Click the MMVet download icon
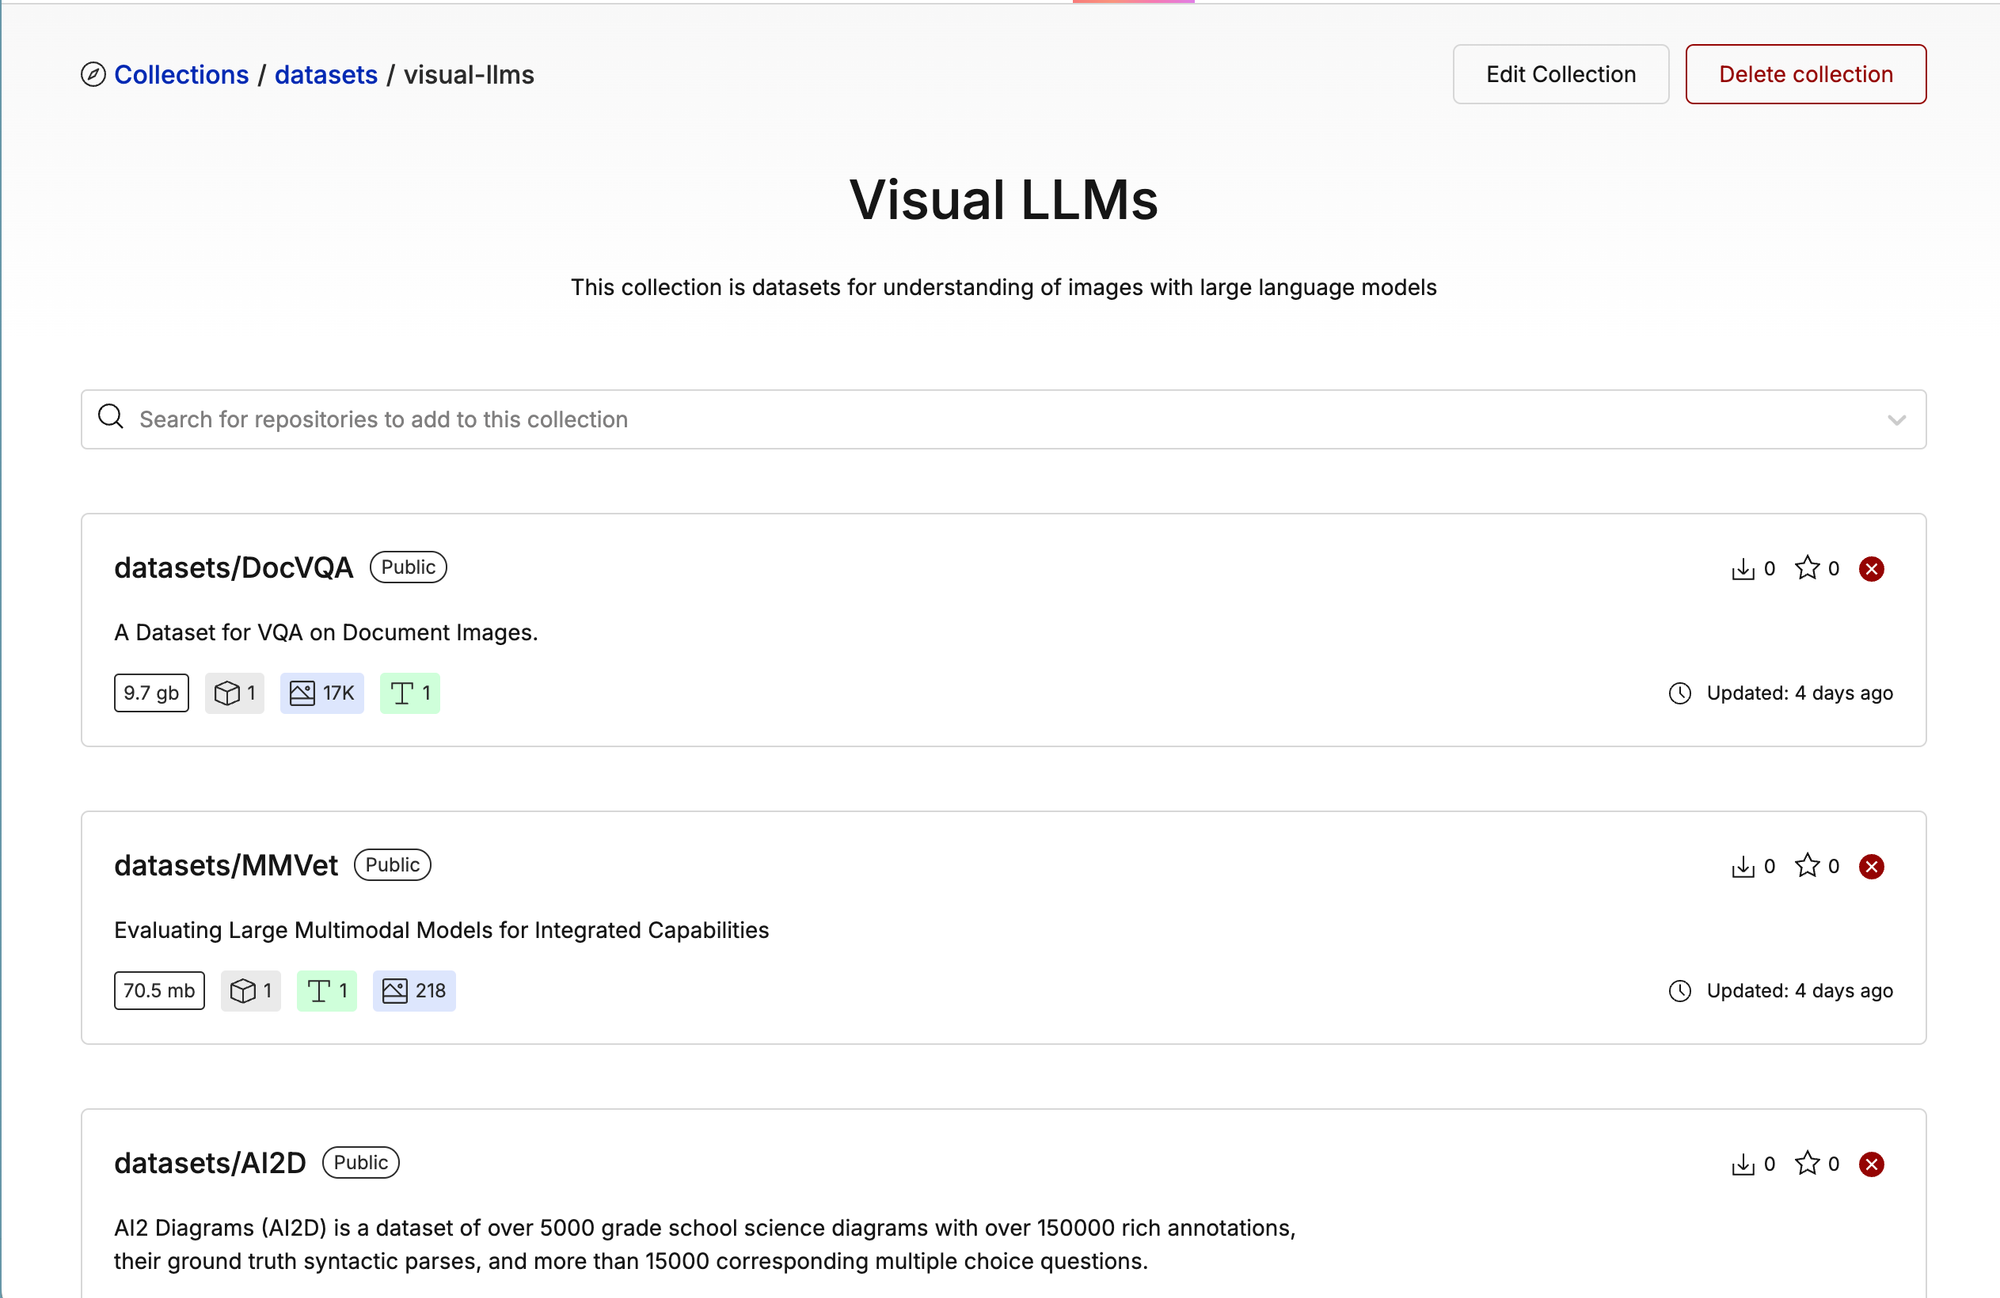Screen dimensions: 2000x1298 1743,867
